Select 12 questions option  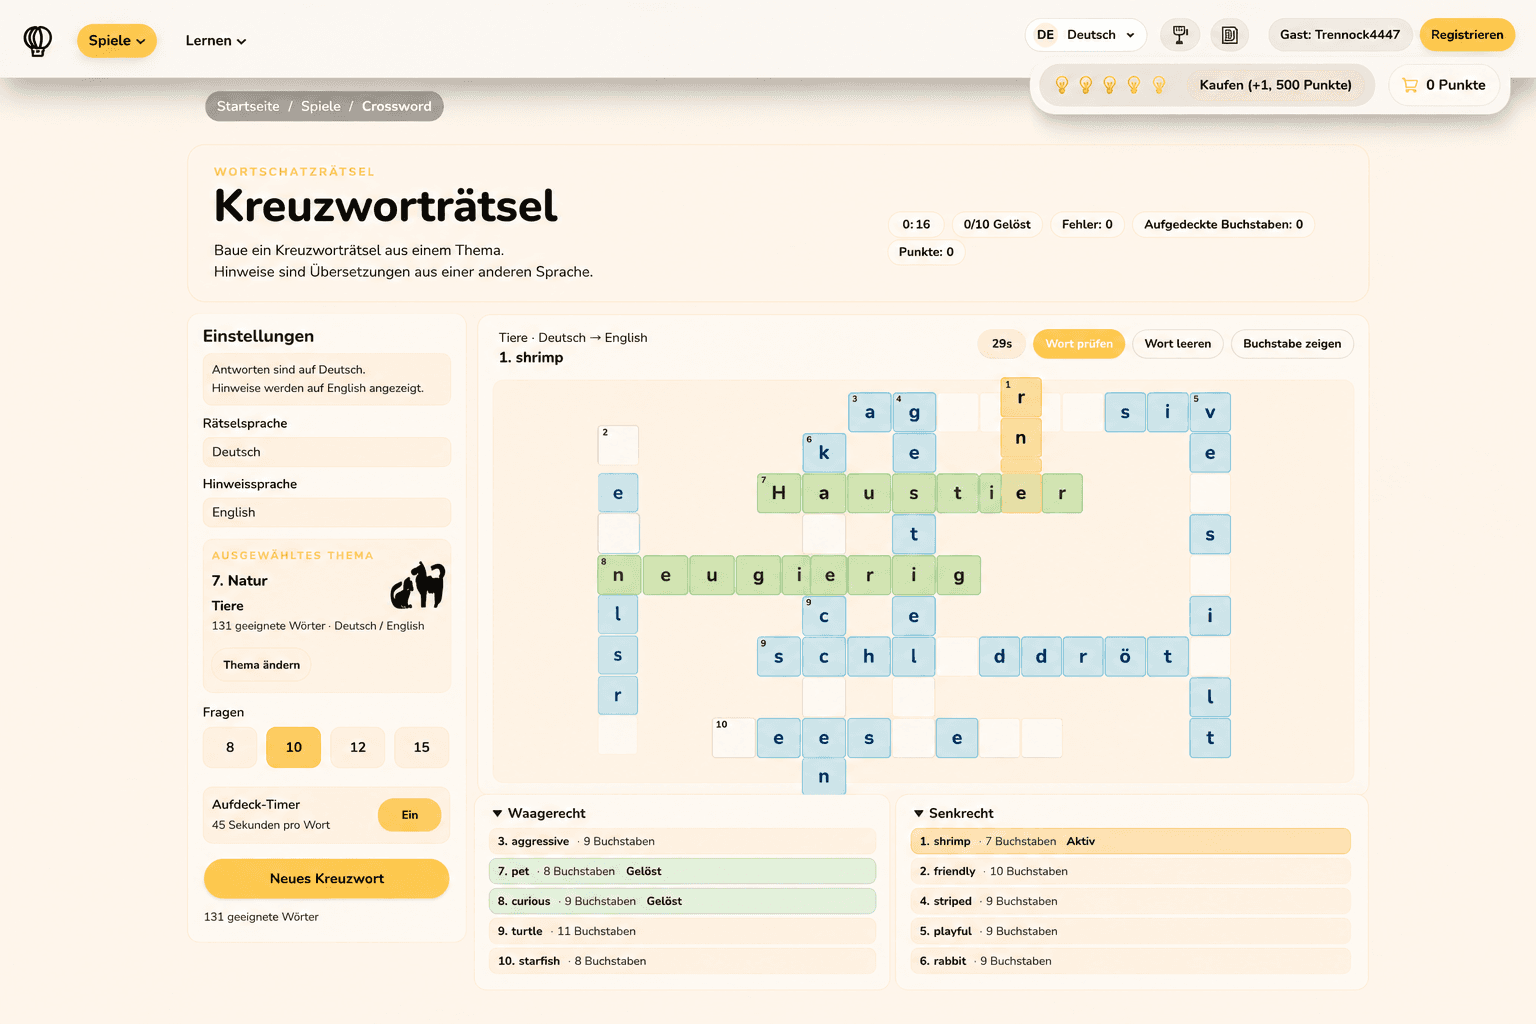pos(358,747)
